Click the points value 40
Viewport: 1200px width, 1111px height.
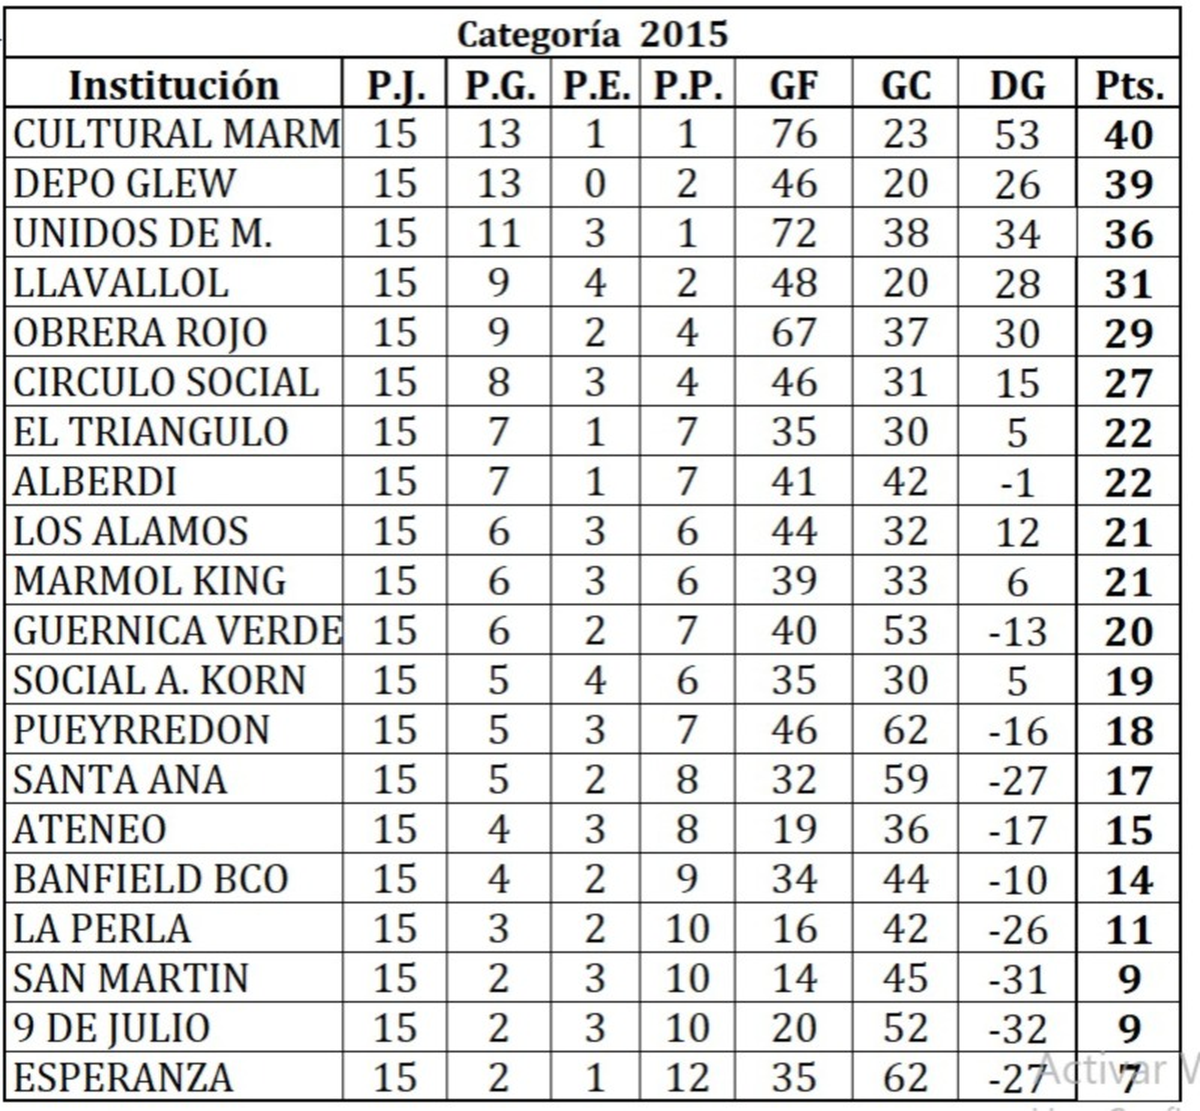(1129, 134)
